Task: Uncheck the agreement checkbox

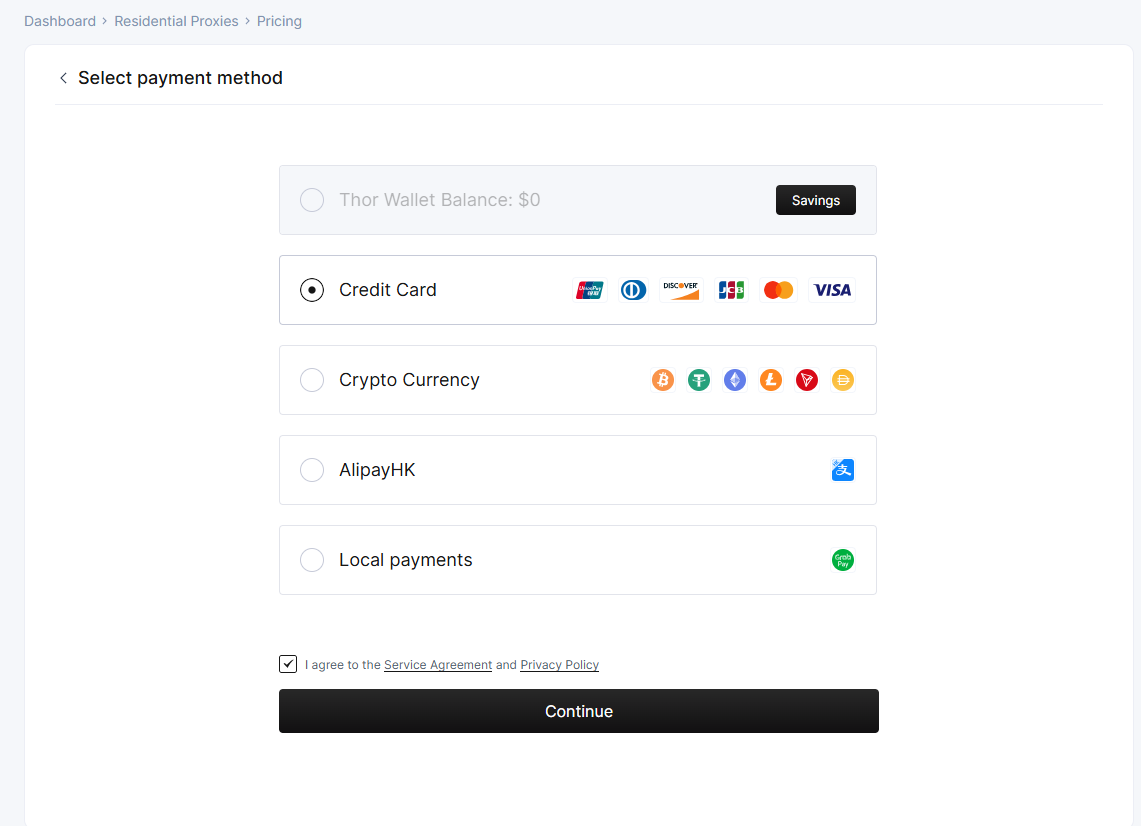Action: [x=288, y=664]
